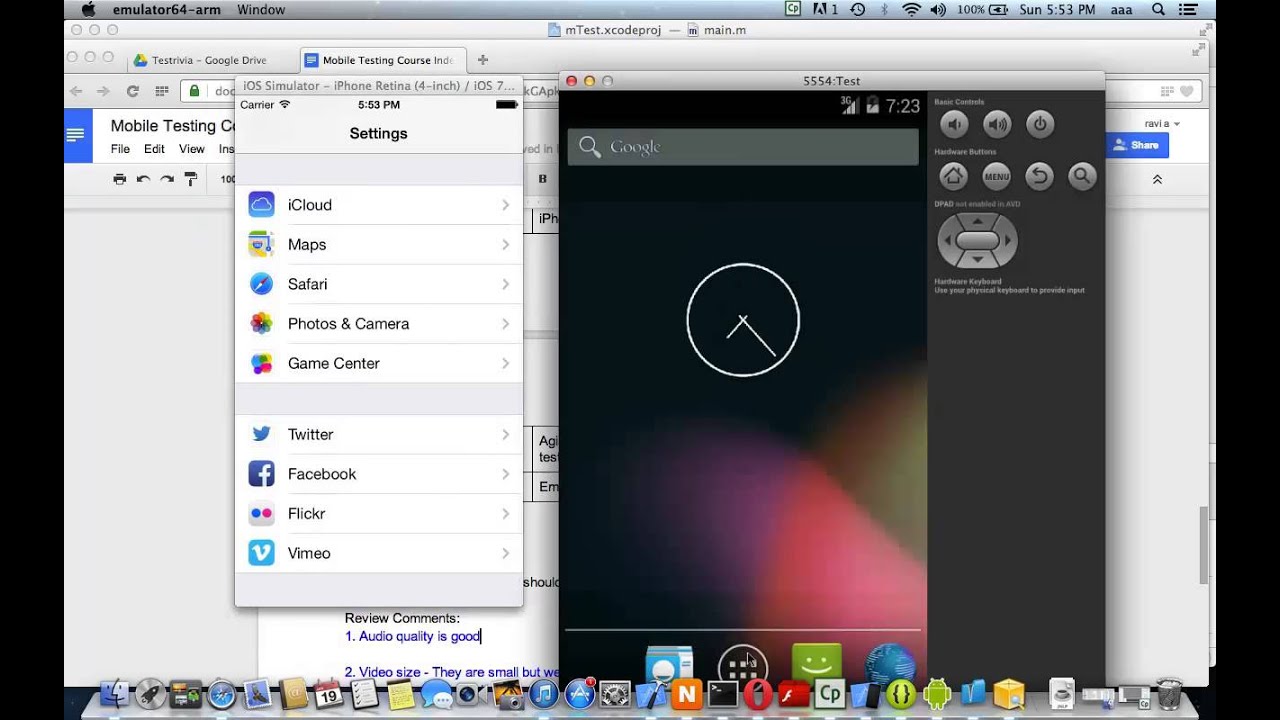Image resolution: width=1280 pixels, height=720 pixels.
Task: Select Mobile Testing Course Index tab
Action: [380, 60]
